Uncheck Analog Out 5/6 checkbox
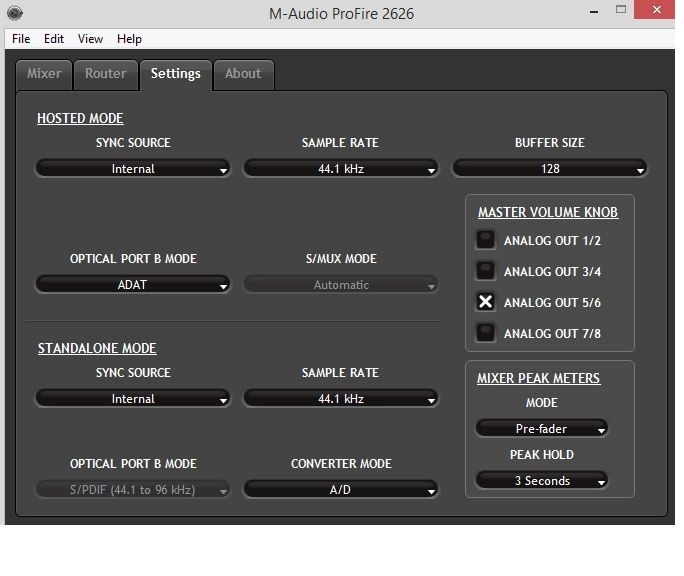684x576 pixels. click(x=485, y=302)
